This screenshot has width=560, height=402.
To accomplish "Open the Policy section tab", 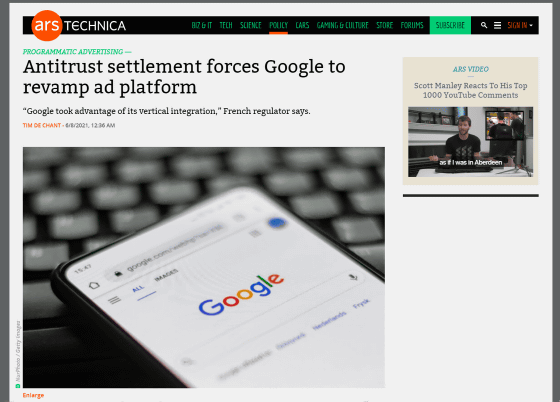I will (279, 25).
